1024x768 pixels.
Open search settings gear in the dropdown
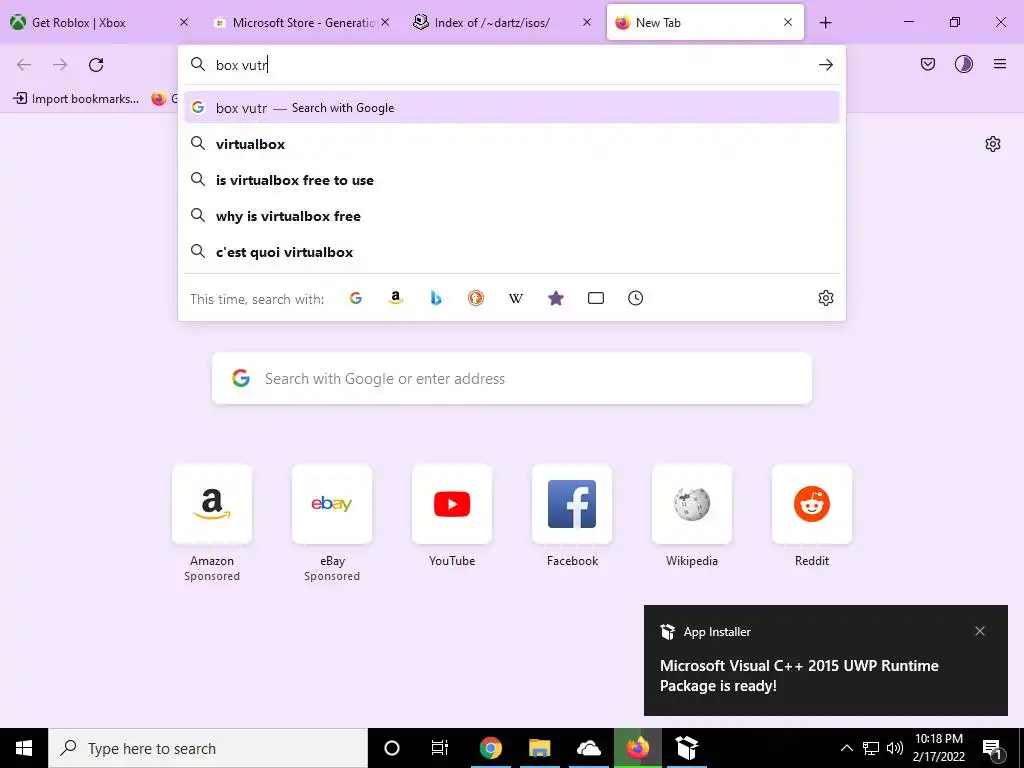pos(825,298)
